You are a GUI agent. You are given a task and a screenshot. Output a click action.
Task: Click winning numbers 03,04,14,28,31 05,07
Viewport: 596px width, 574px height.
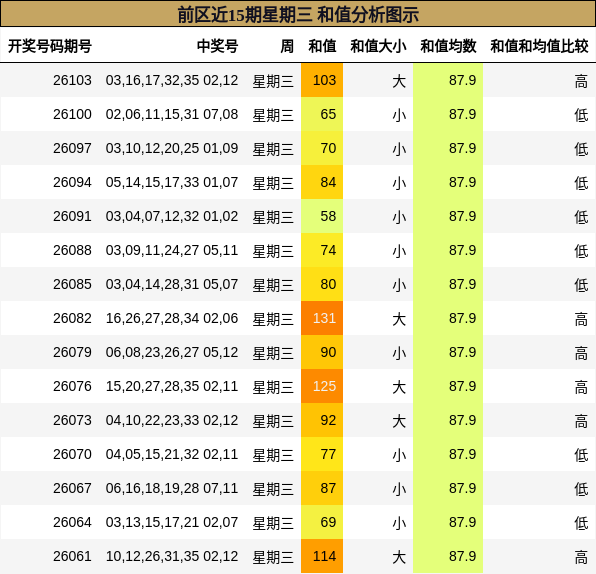172,284
